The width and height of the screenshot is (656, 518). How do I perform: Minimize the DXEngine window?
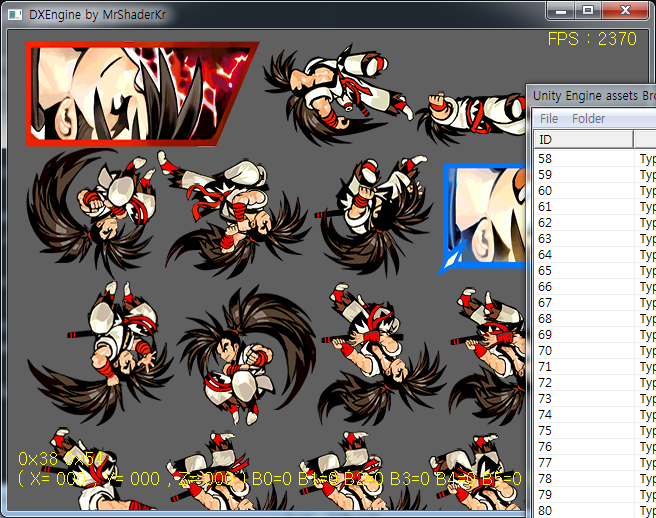[x=560, y=10]
